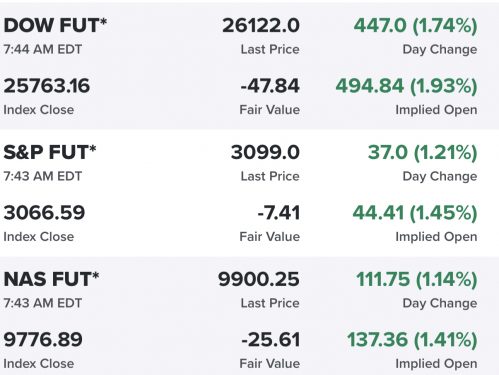Click S&P last price 3099.0

pos(265,152)
